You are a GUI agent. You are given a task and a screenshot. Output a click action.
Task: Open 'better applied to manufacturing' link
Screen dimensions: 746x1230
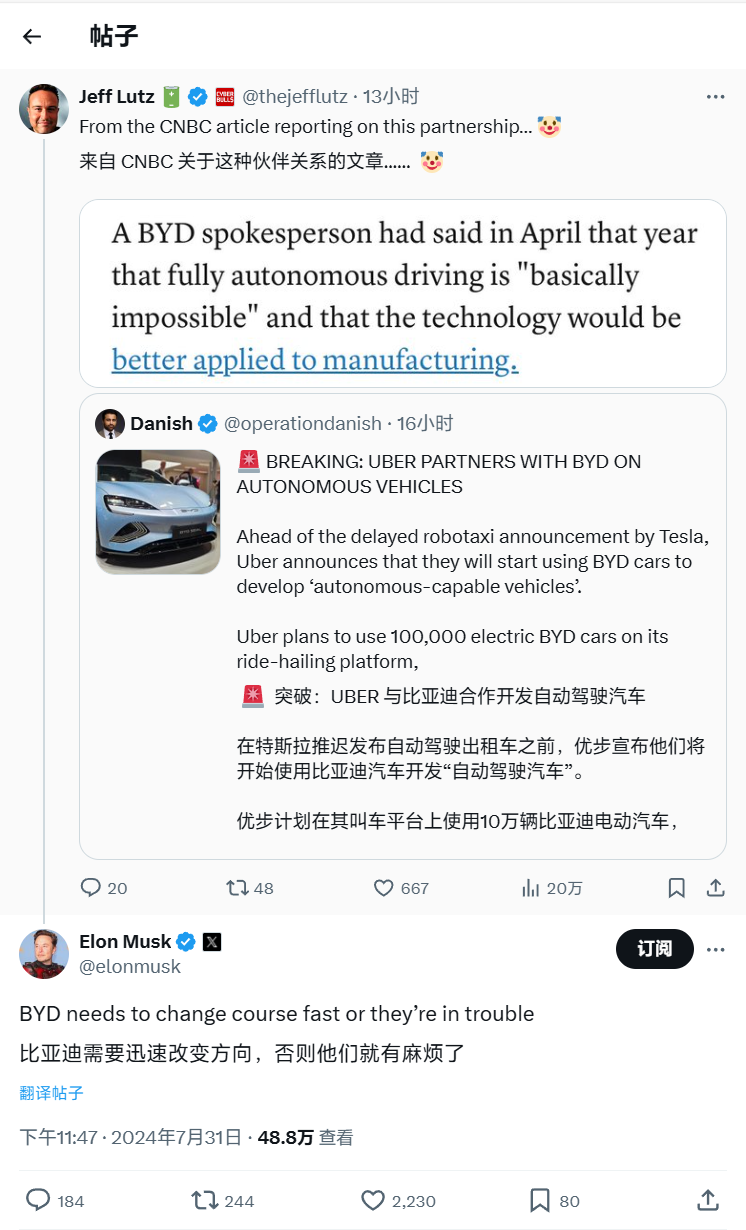pyautogui.click(x=314, y=360)
